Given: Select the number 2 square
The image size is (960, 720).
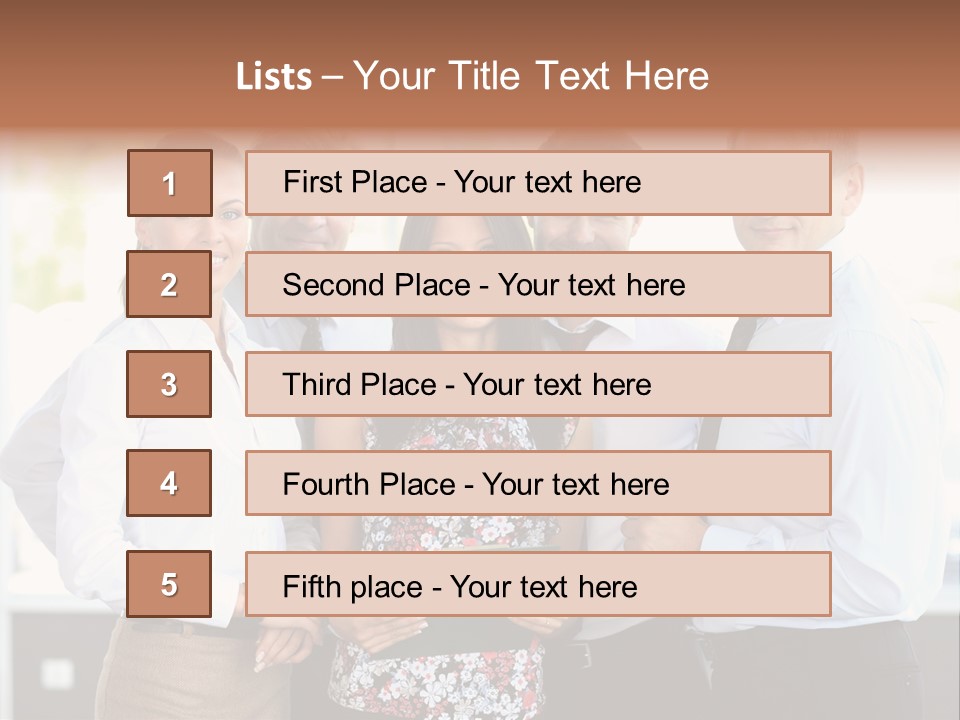Looking at the screenshot, I should [169, 284].
